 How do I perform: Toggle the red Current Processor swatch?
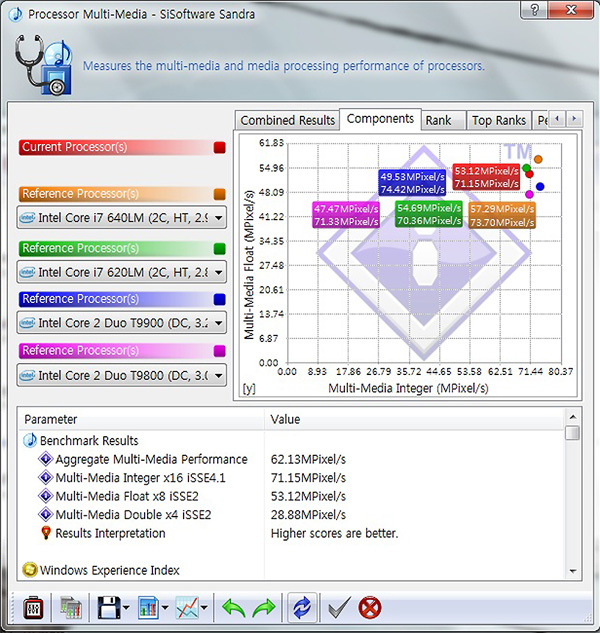[220, 148]
